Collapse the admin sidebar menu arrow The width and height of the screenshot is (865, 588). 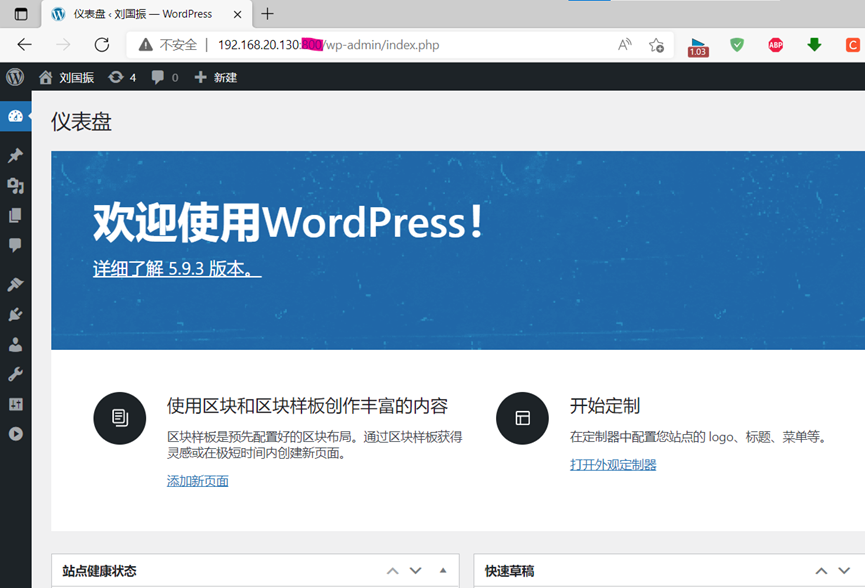tap(15, 435)
